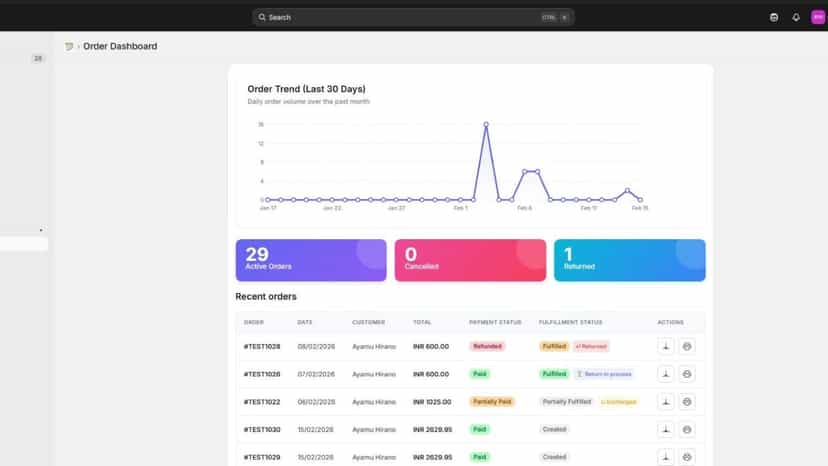
Task: Open the notifications bell
Action: click(x=796, y=17)
